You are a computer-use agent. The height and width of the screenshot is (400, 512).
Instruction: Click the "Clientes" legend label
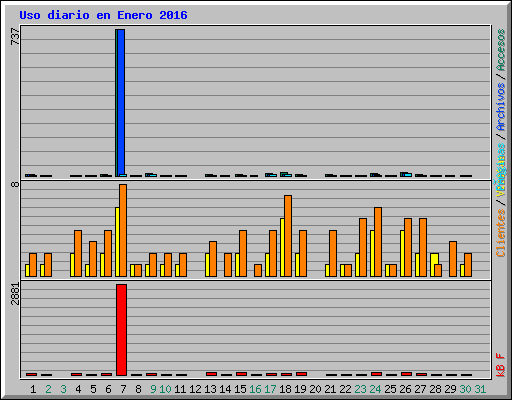501,233
